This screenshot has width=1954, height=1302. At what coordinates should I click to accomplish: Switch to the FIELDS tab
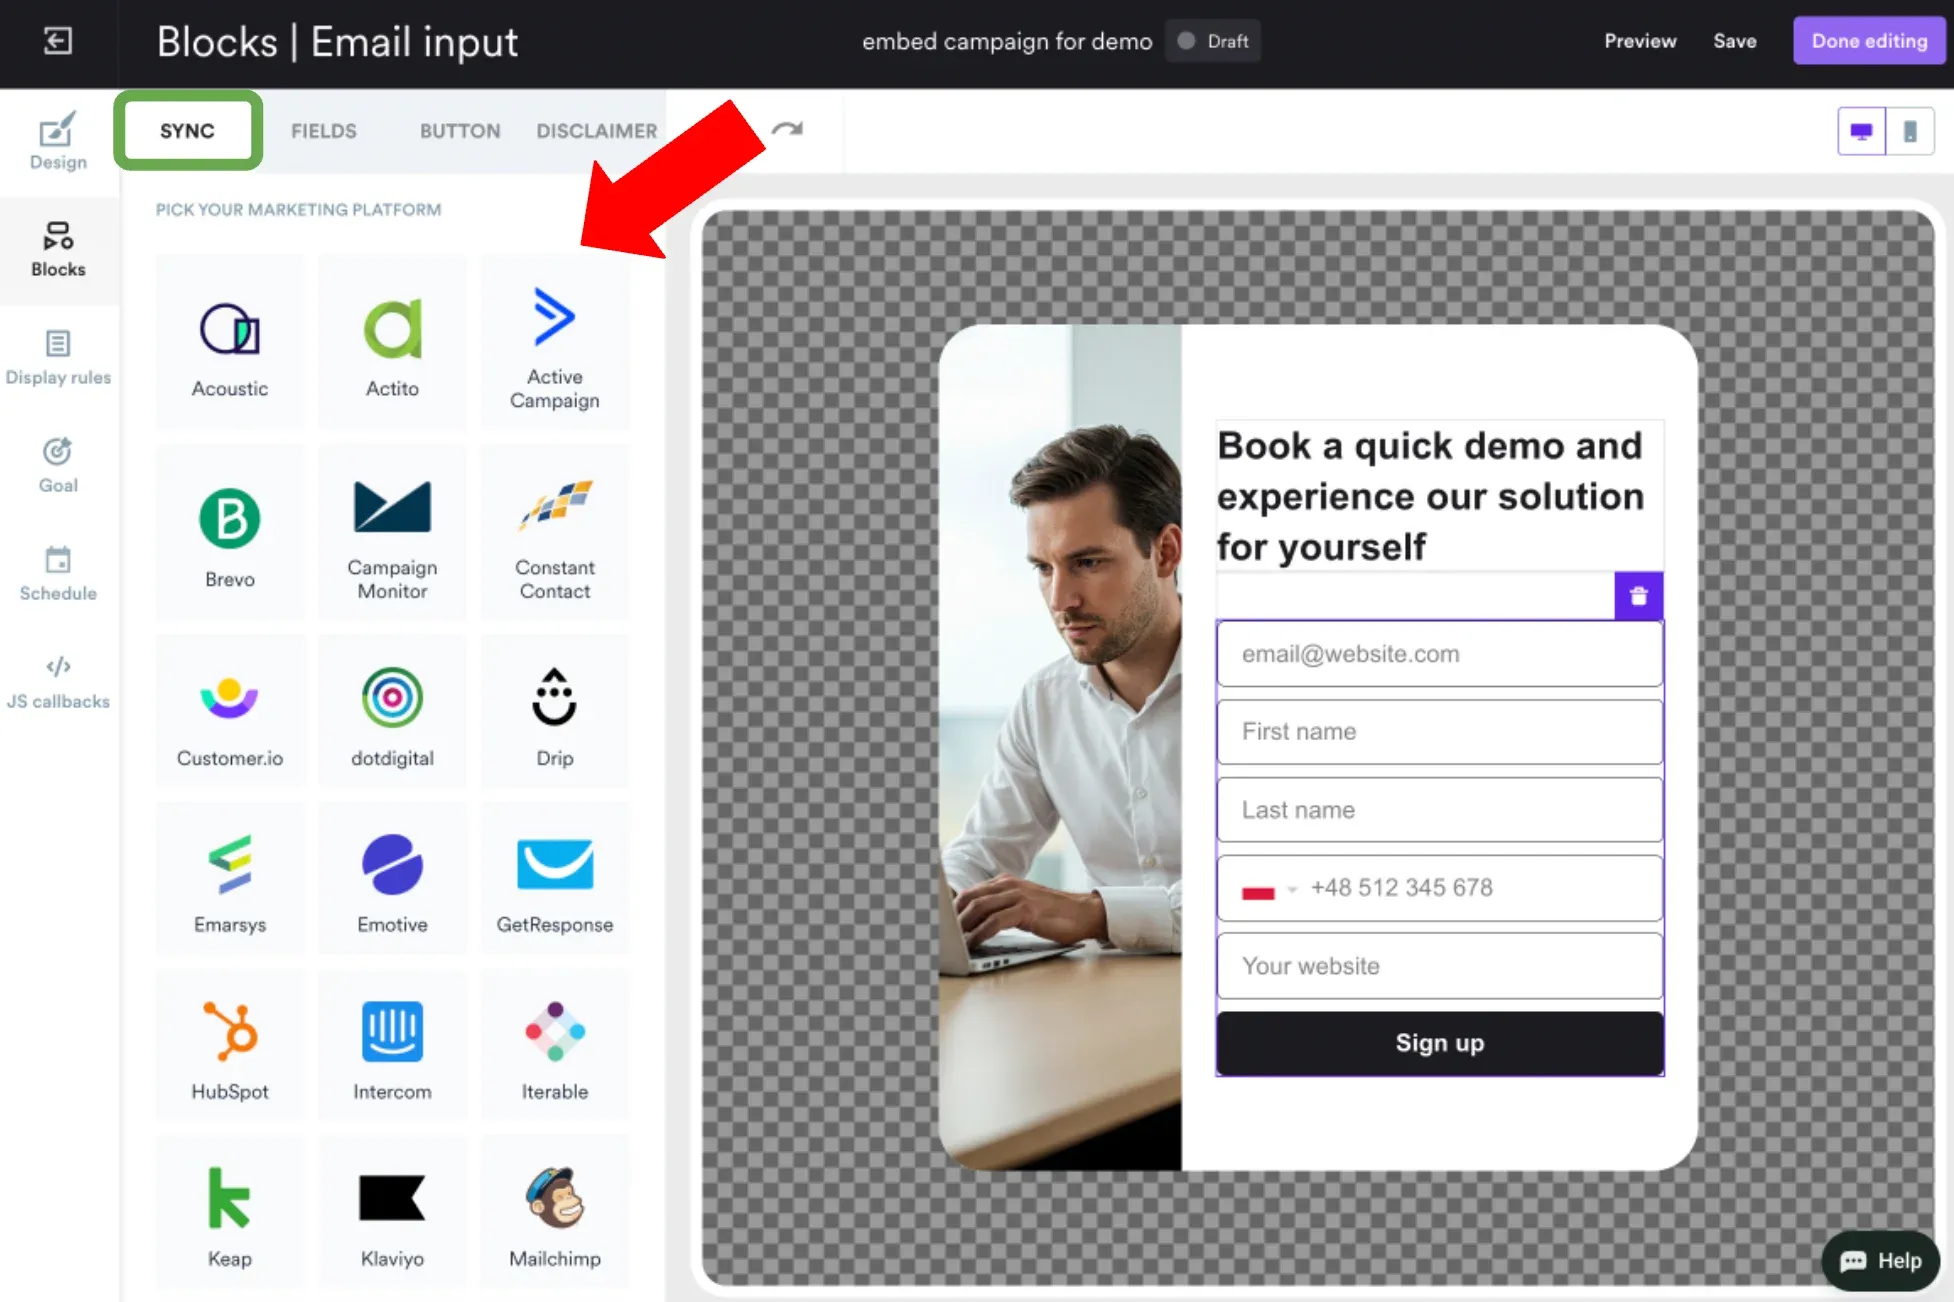click(324, 131)
